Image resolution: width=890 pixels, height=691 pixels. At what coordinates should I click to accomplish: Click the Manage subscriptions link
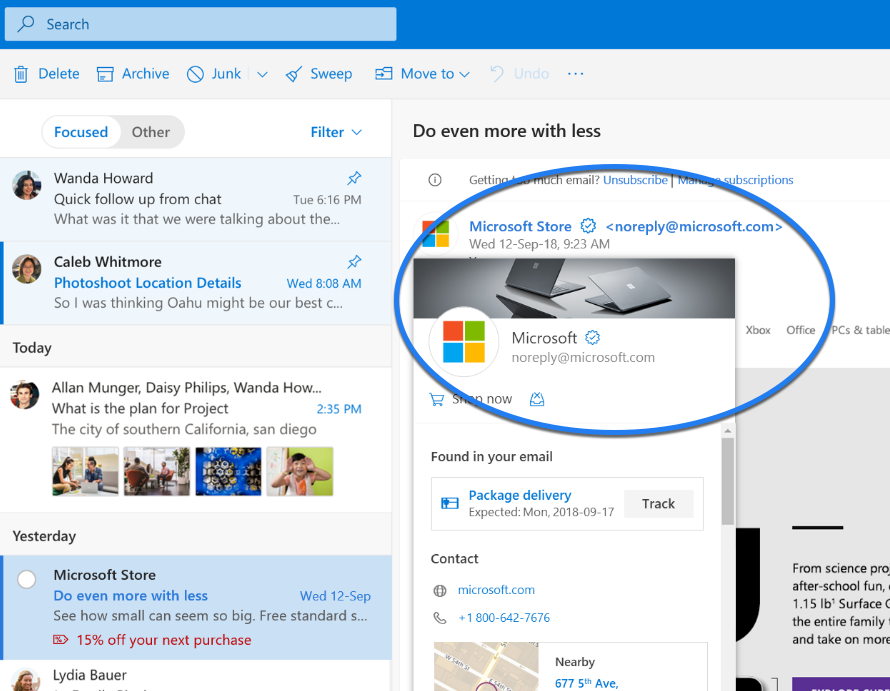tap(736, 180)
